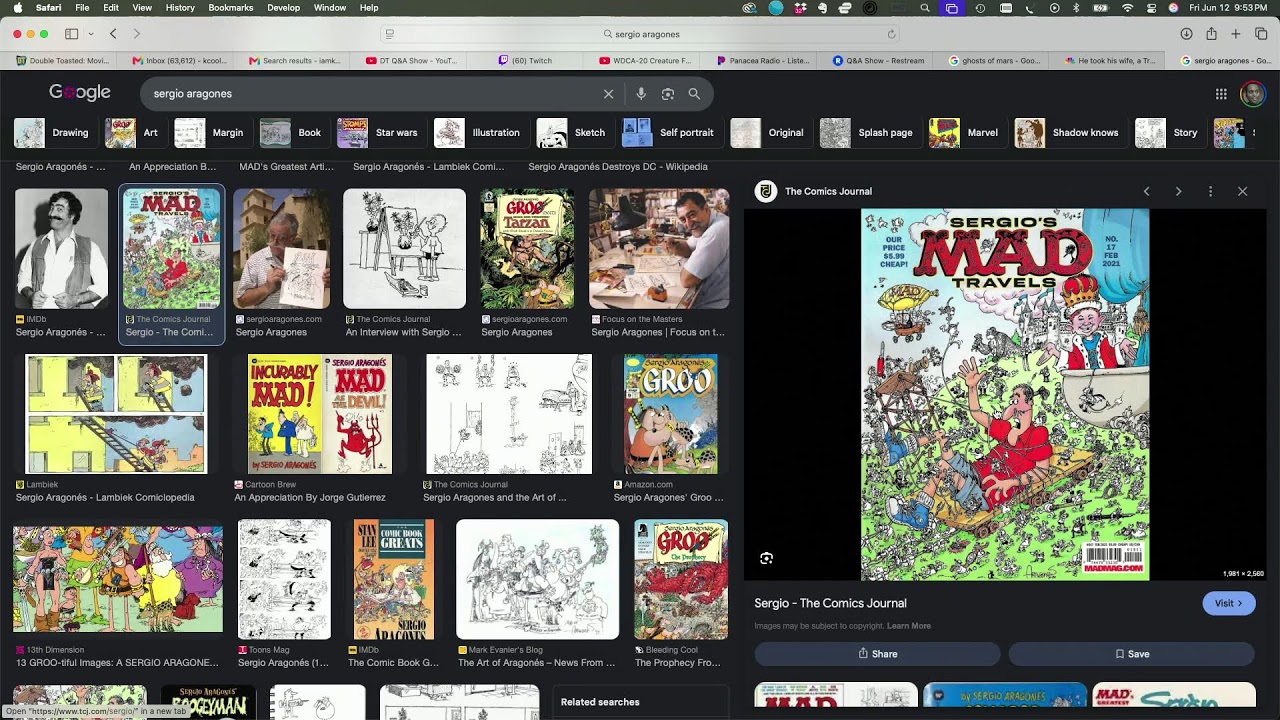Share the previewed image
Image resolution: width=1280 pixels, height=720 pixels.
878,654
